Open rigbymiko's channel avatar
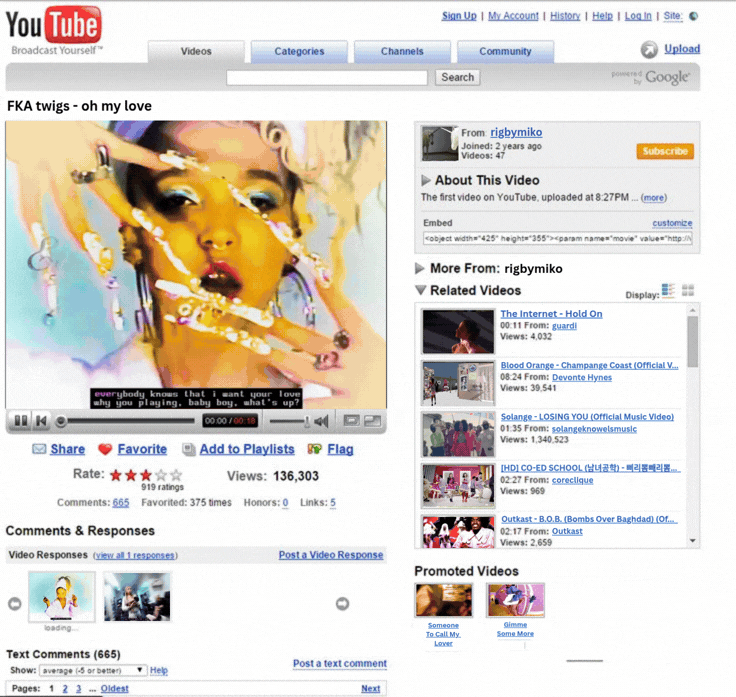This screenshot has height=697, width=736. point(440,144)
